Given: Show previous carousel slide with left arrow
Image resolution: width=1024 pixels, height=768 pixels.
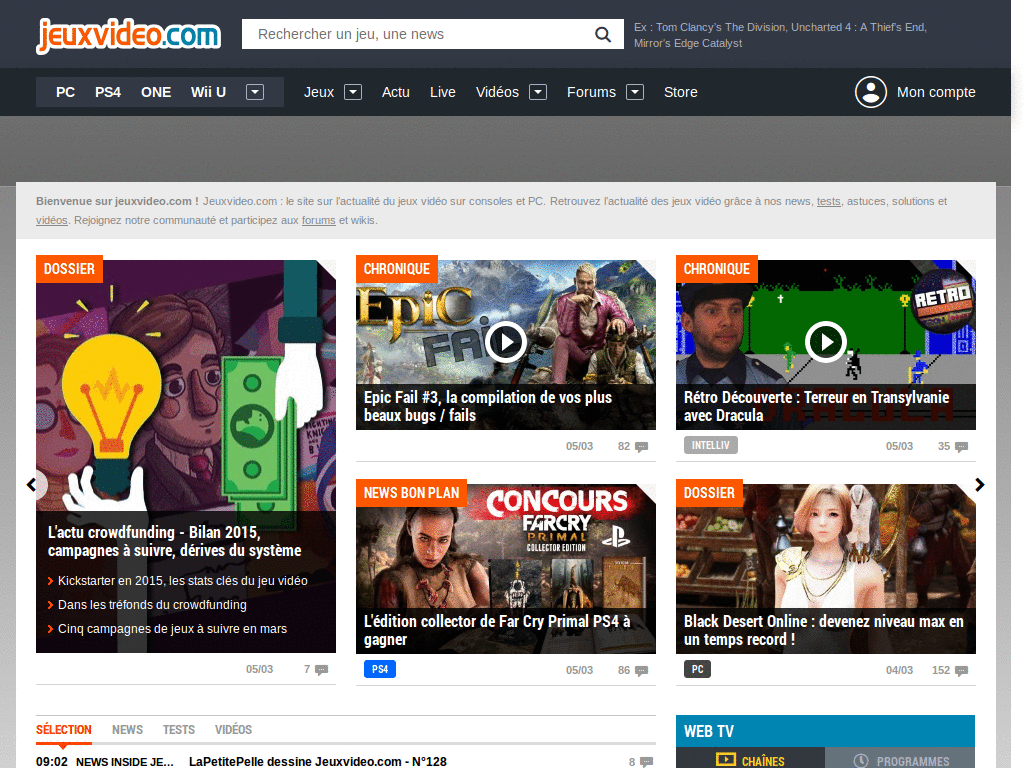Looking at the screenshot, I should [31, 485].
